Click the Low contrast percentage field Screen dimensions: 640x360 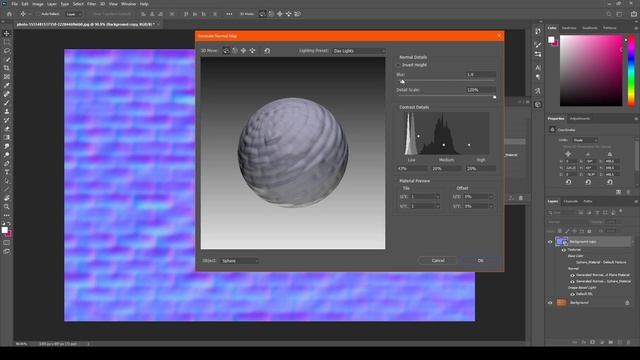click(x=412, y=168)
